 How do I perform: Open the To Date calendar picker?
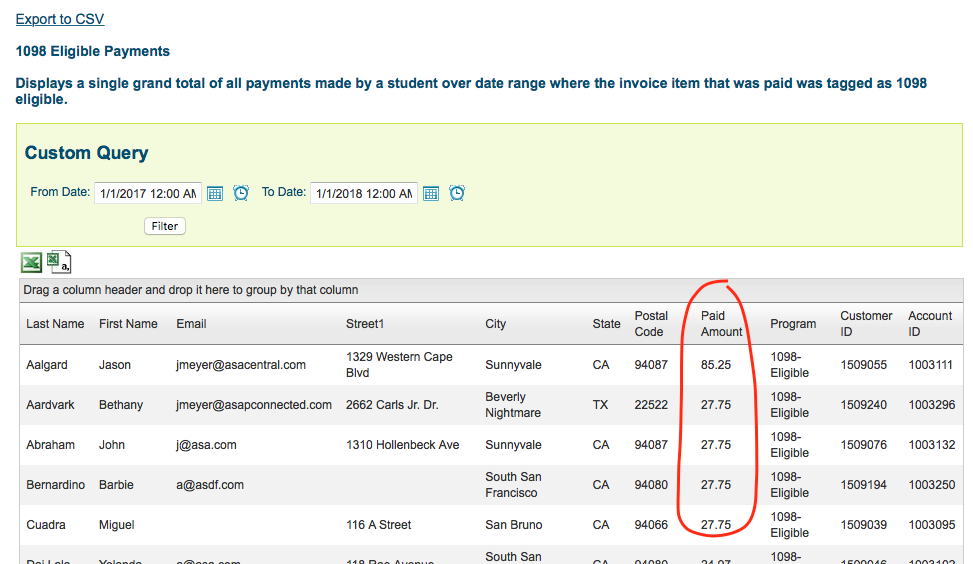pyautogui.click(x=431, y=193)
